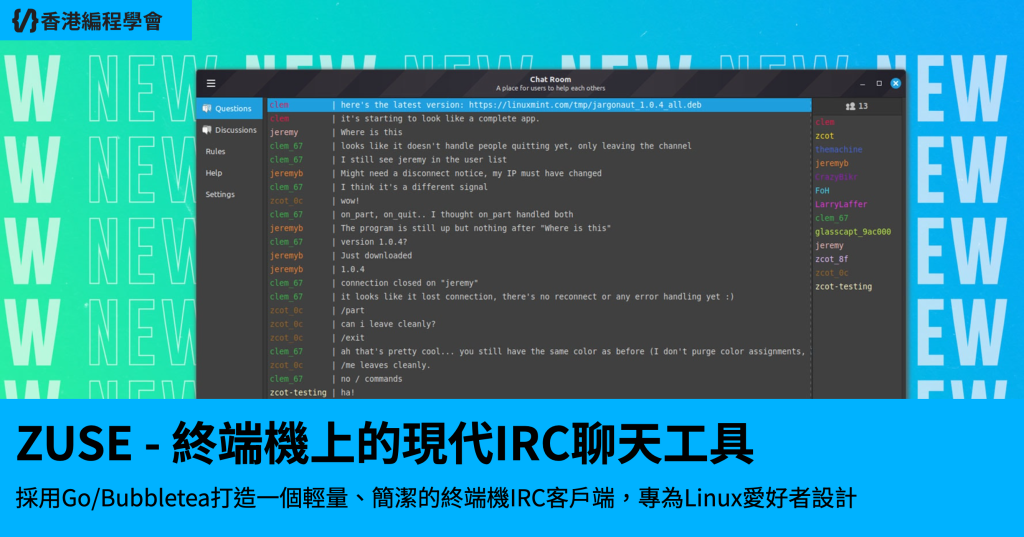Viewport: 1024px width, 537px height.
Task: Click message "ah that's pretty cool..."
Action: pyautogui.click(x=573, y=351)
